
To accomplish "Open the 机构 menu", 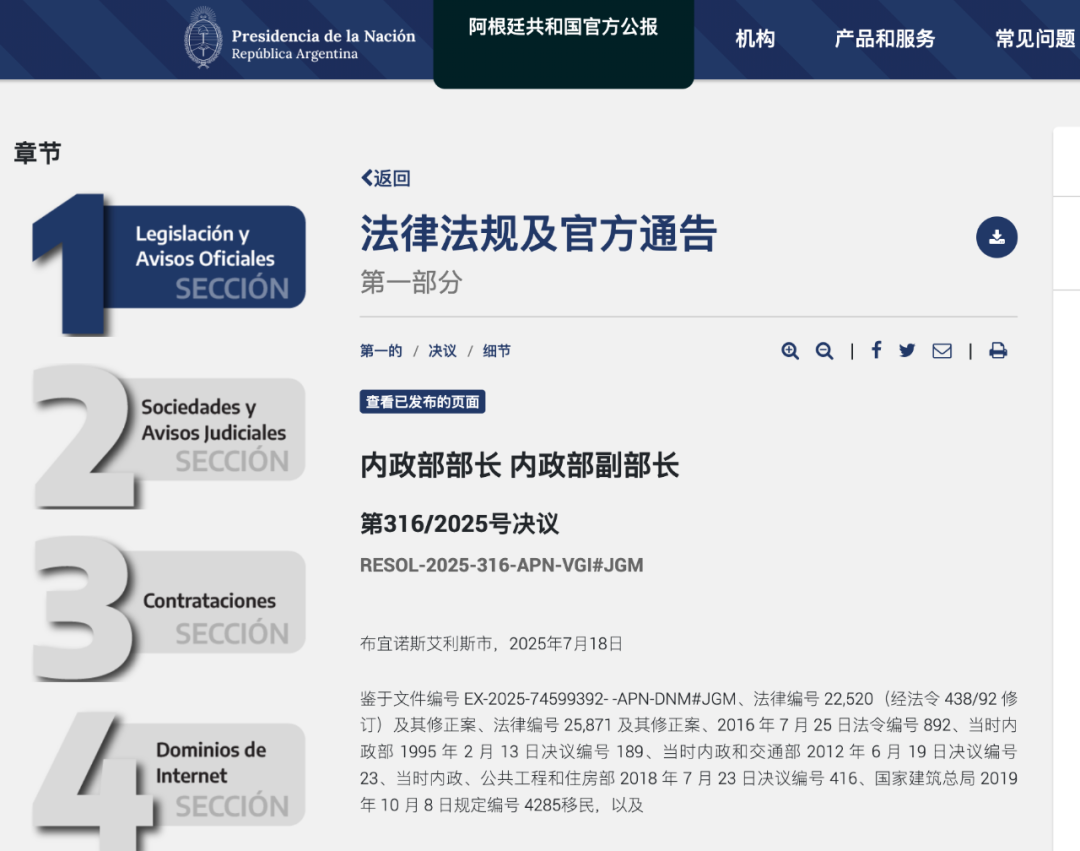I will pyautogui.click(x=756, y=40).
